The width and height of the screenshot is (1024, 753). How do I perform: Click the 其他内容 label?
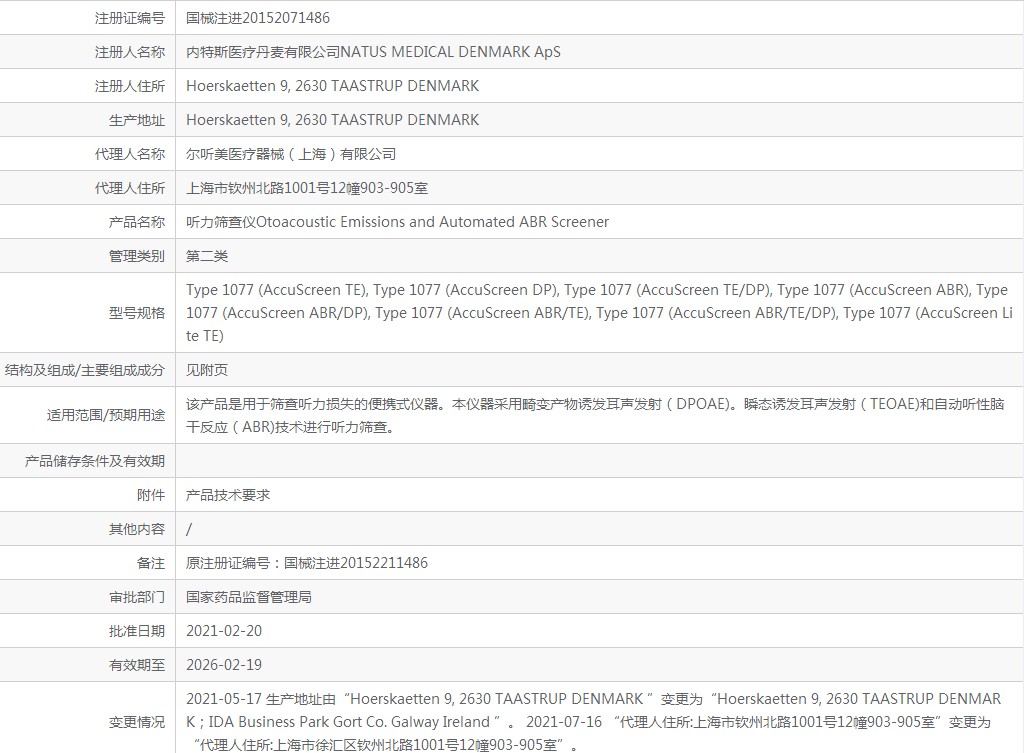click(137, 529)
